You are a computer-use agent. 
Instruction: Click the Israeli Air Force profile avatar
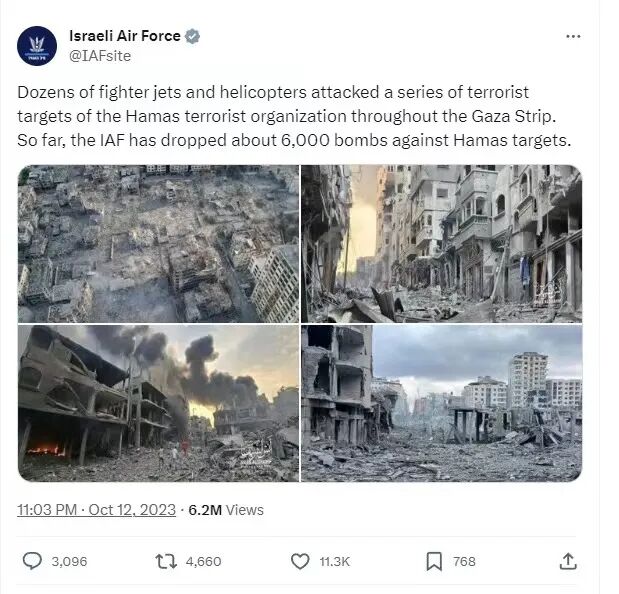37,46
